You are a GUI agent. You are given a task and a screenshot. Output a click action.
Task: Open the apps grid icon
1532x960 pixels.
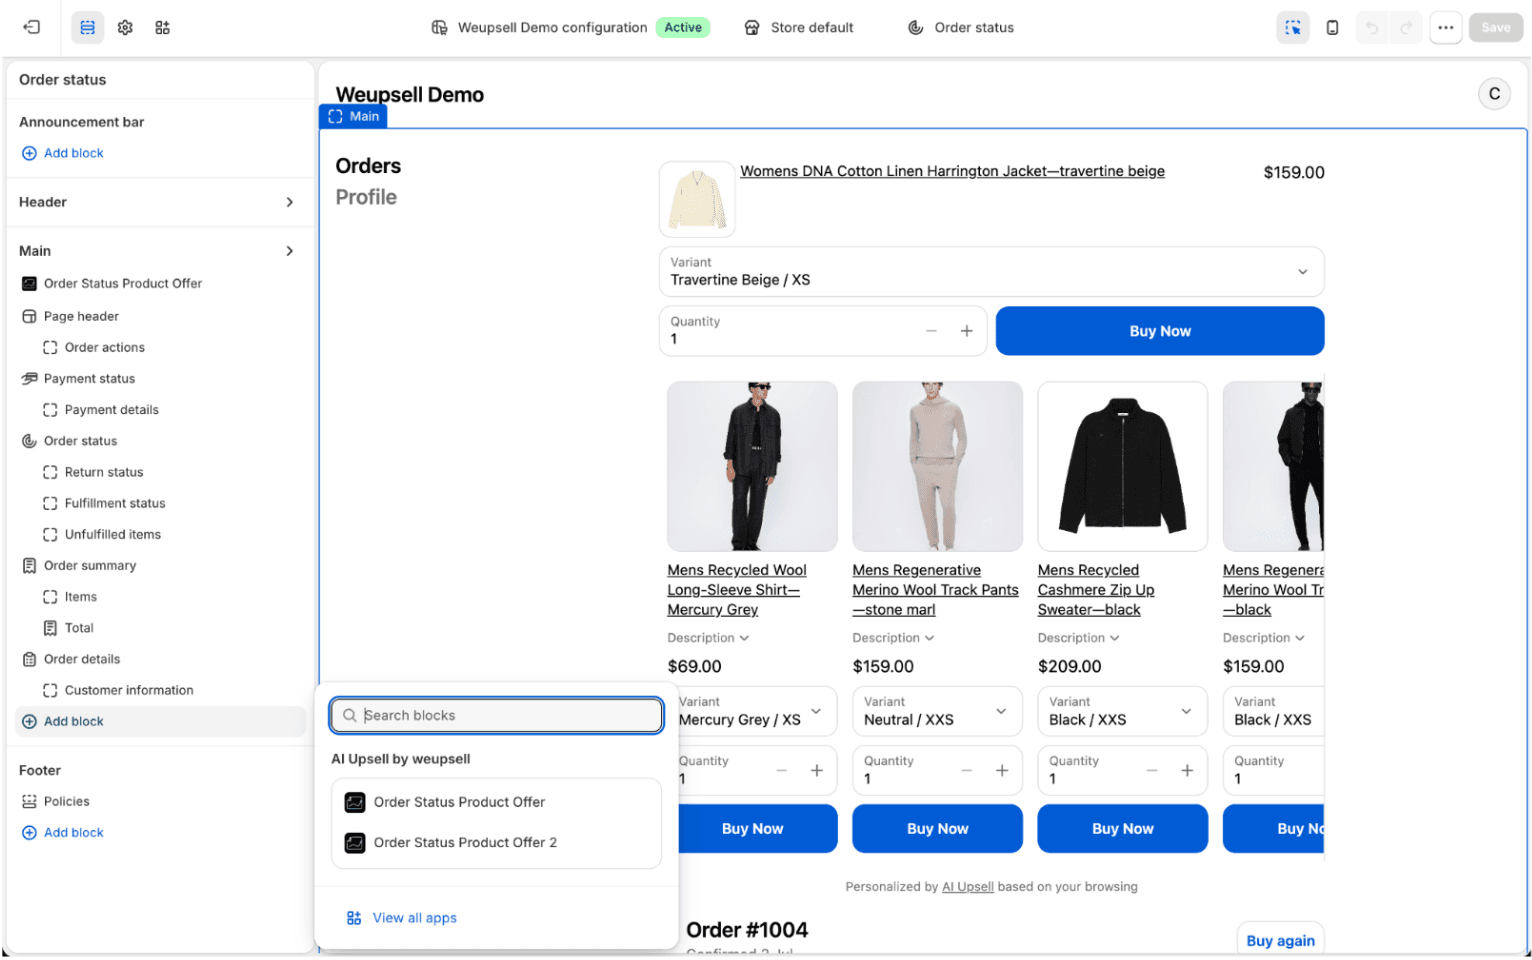click(162, 28)
